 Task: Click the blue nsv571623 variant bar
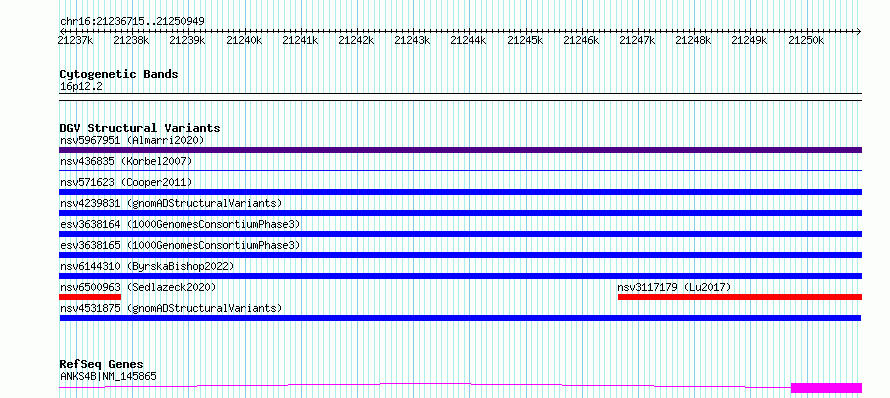point(460,192)
